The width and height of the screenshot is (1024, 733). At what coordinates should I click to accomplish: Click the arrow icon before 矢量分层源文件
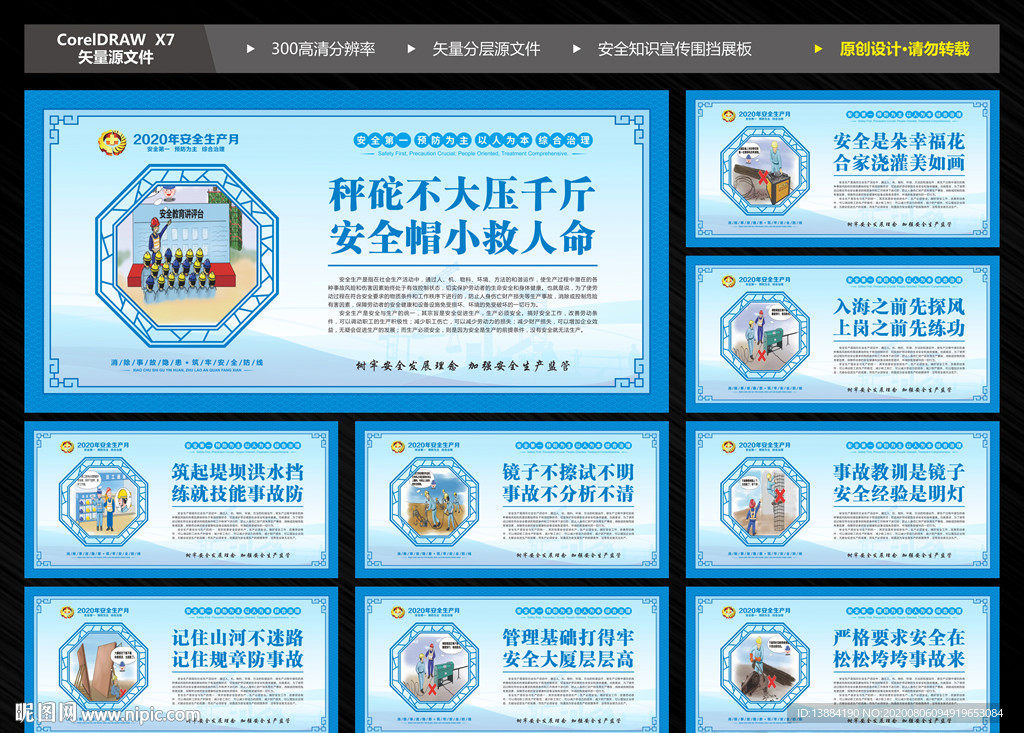pos(411,48)
